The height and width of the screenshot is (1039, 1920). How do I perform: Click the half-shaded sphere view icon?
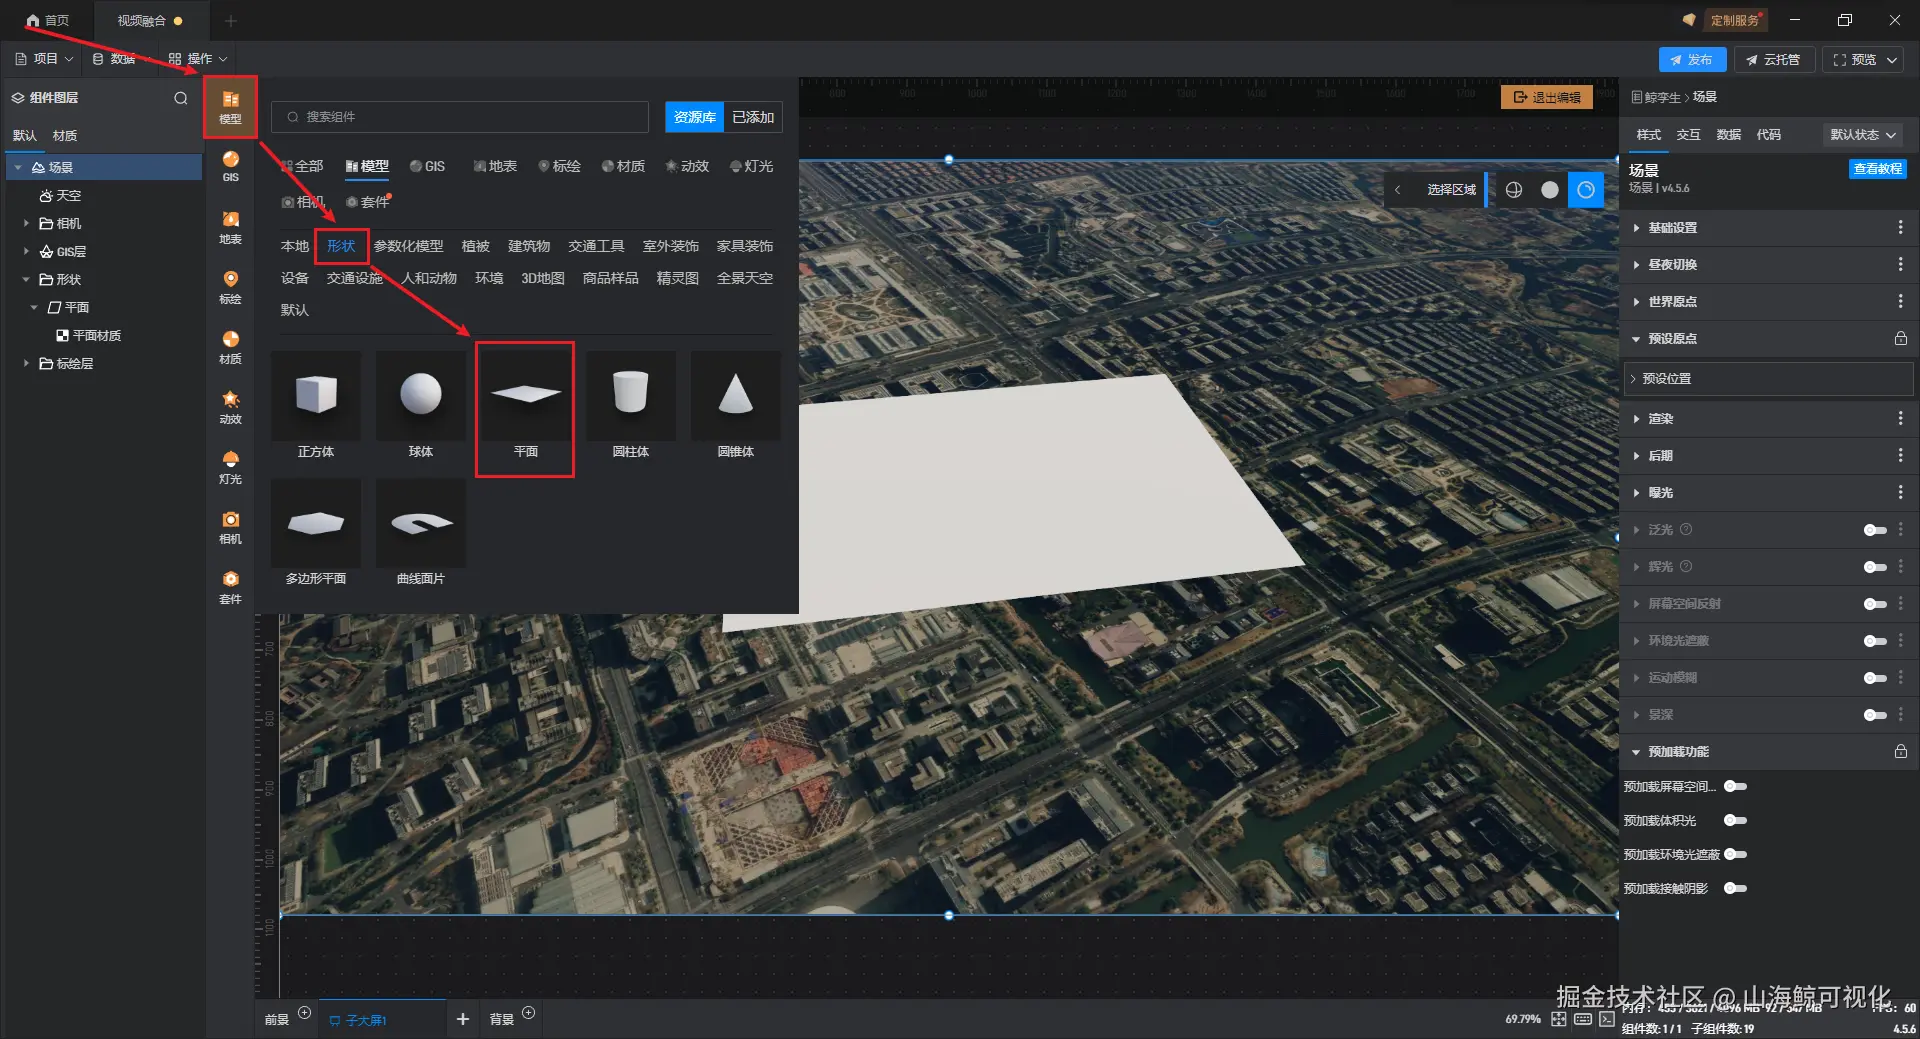click(1514, 190)
